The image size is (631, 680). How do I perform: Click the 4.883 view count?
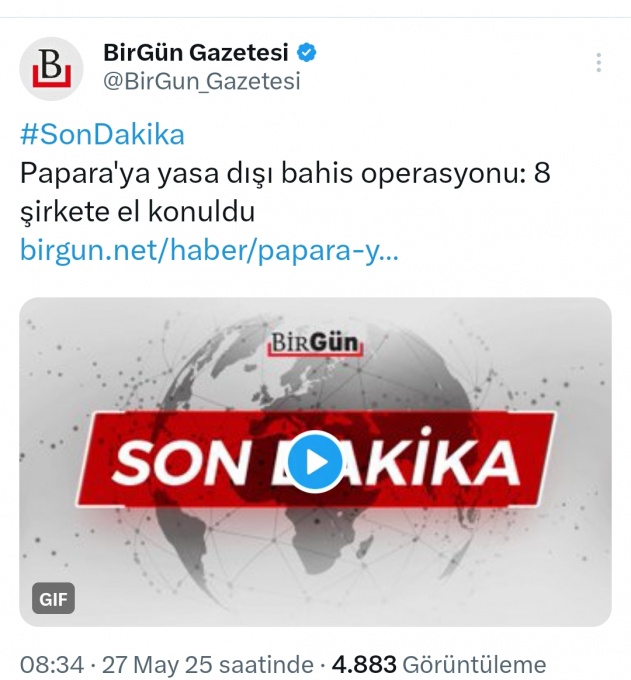(364, 665)
